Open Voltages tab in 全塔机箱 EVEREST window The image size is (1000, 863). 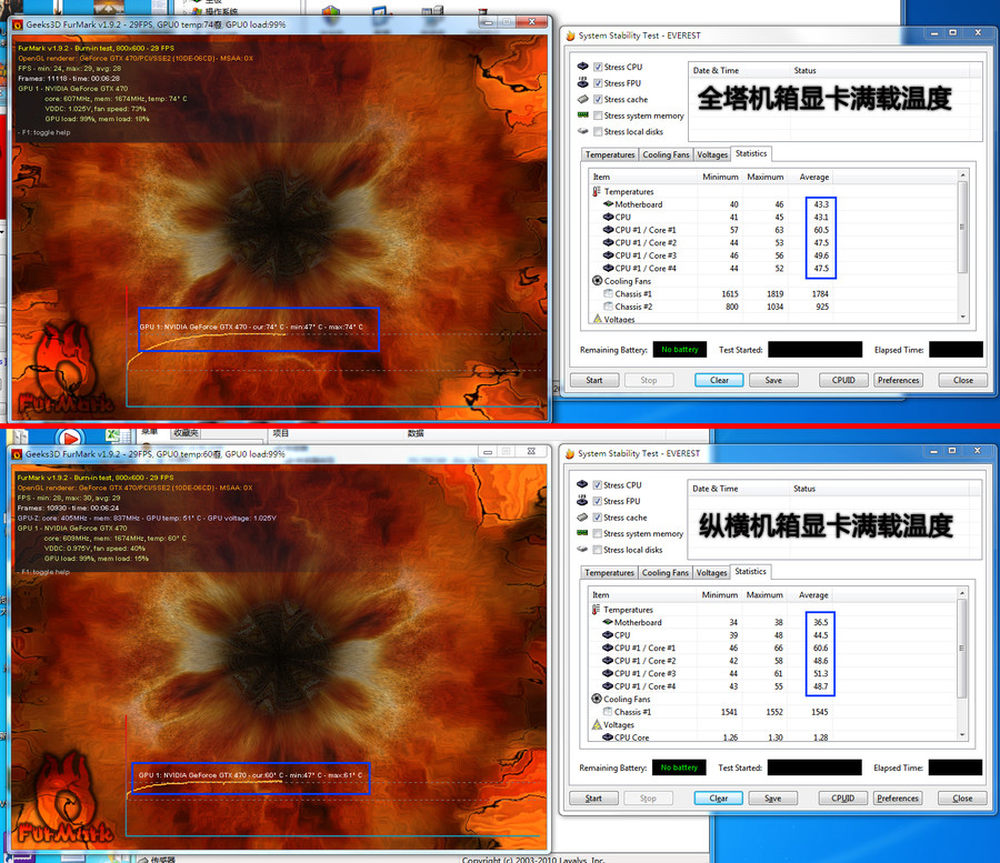pos(712,155)
